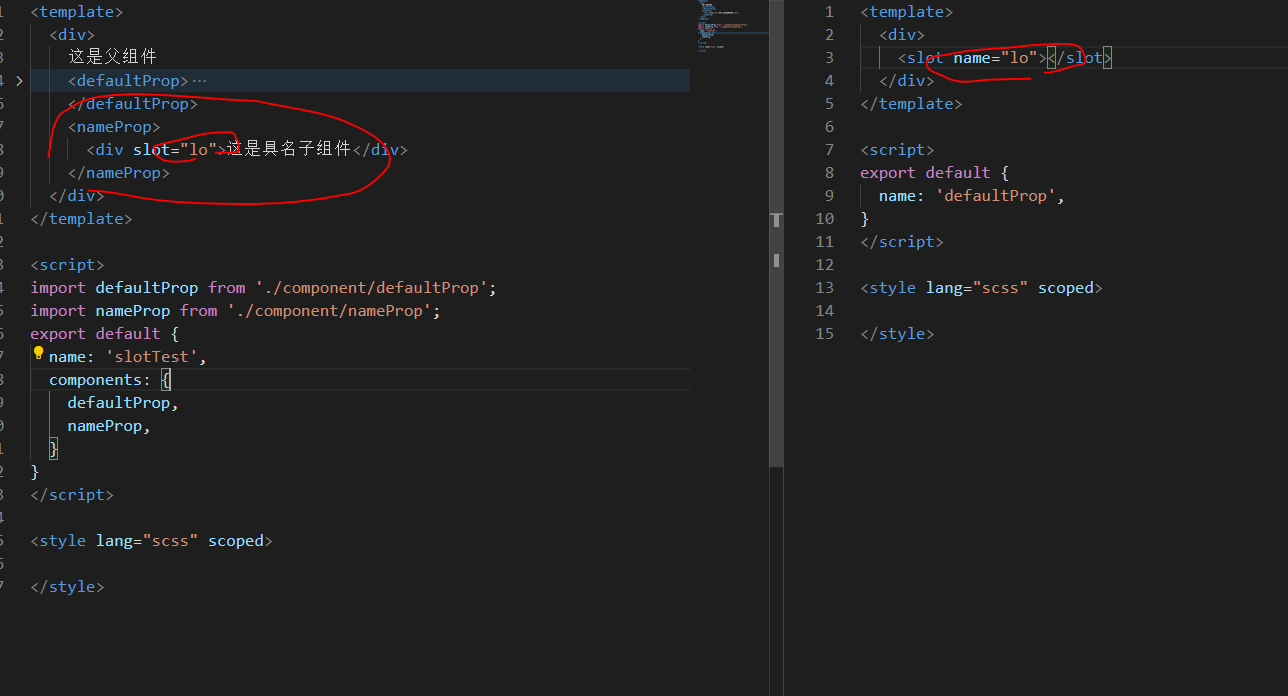The height and width of the screenshot is (696, 1288).
Task: Click the 'slot="lo"' attribute in left editor
Action: coord(175,150)
